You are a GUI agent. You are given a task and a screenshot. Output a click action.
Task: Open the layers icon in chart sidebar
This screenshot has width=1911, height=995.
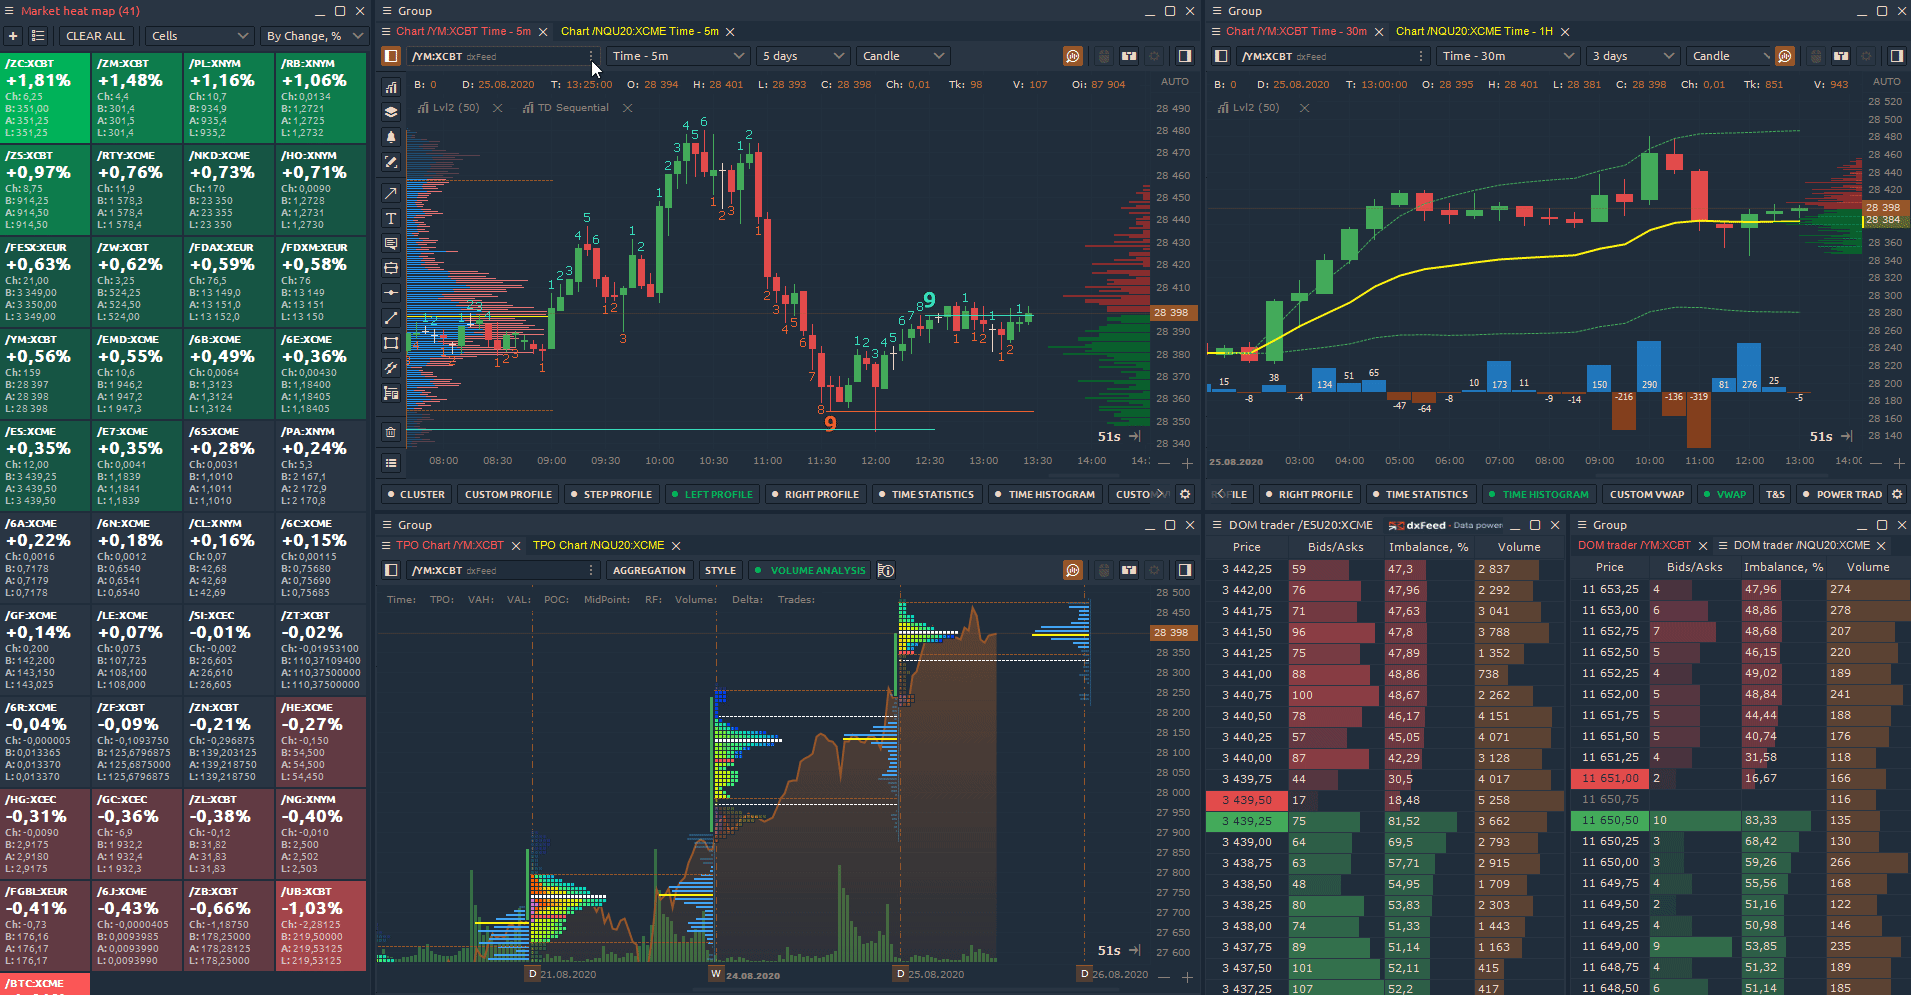[391, 112]
